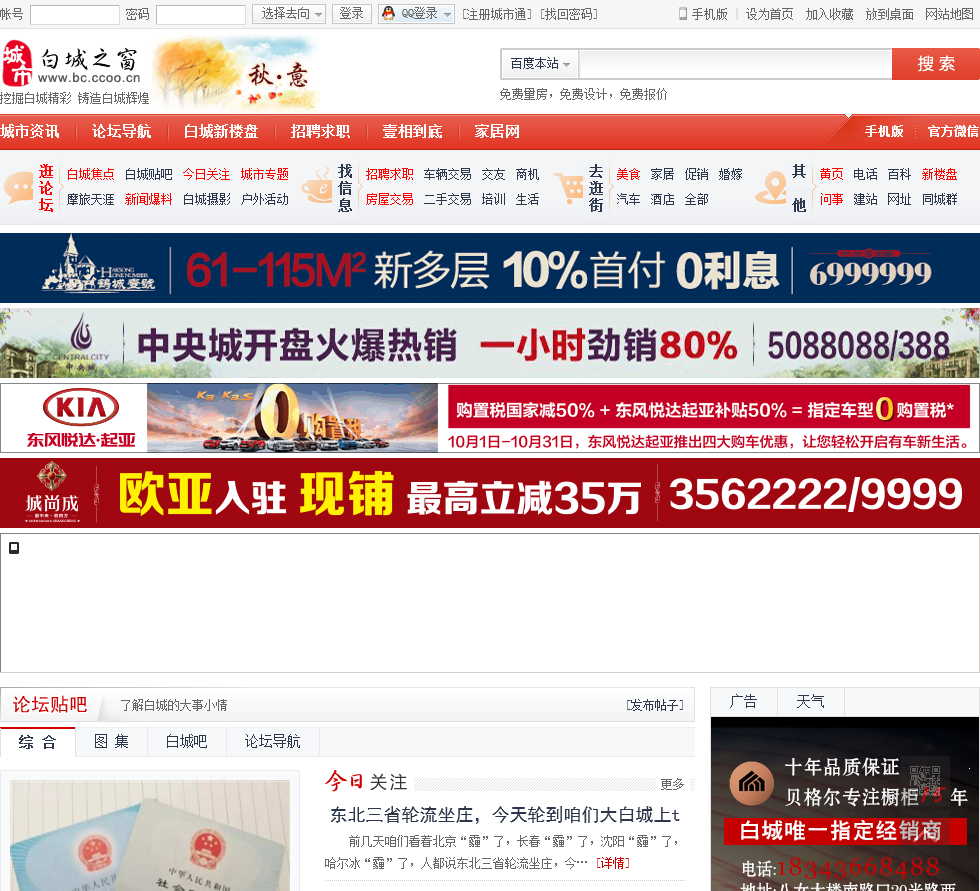The image size is (980, 891).
Task: Open the 百度本站 search scope dropdown
Action: click(x=539, y=64)
